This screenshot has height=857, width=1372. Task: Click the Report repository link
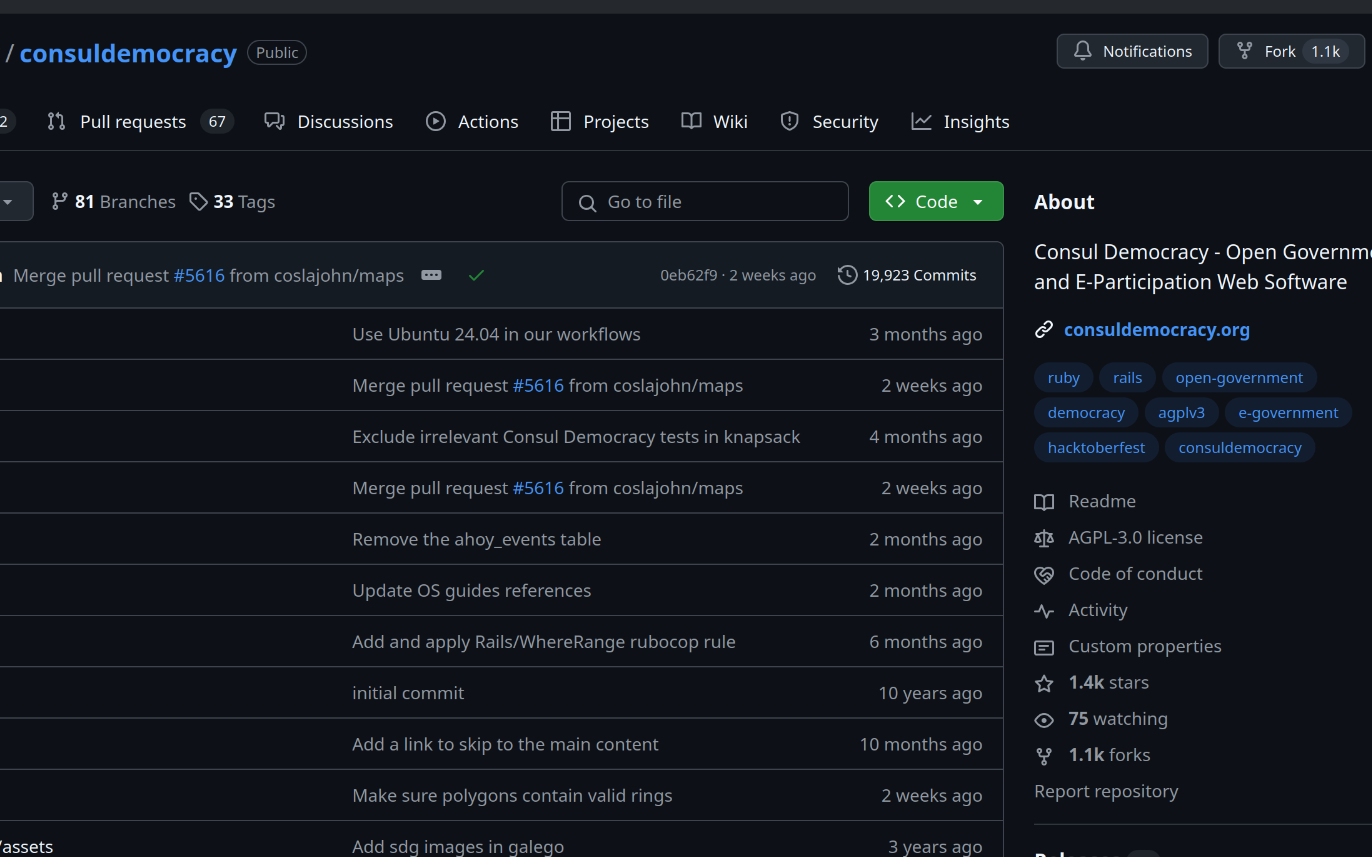pos(1106,791)
